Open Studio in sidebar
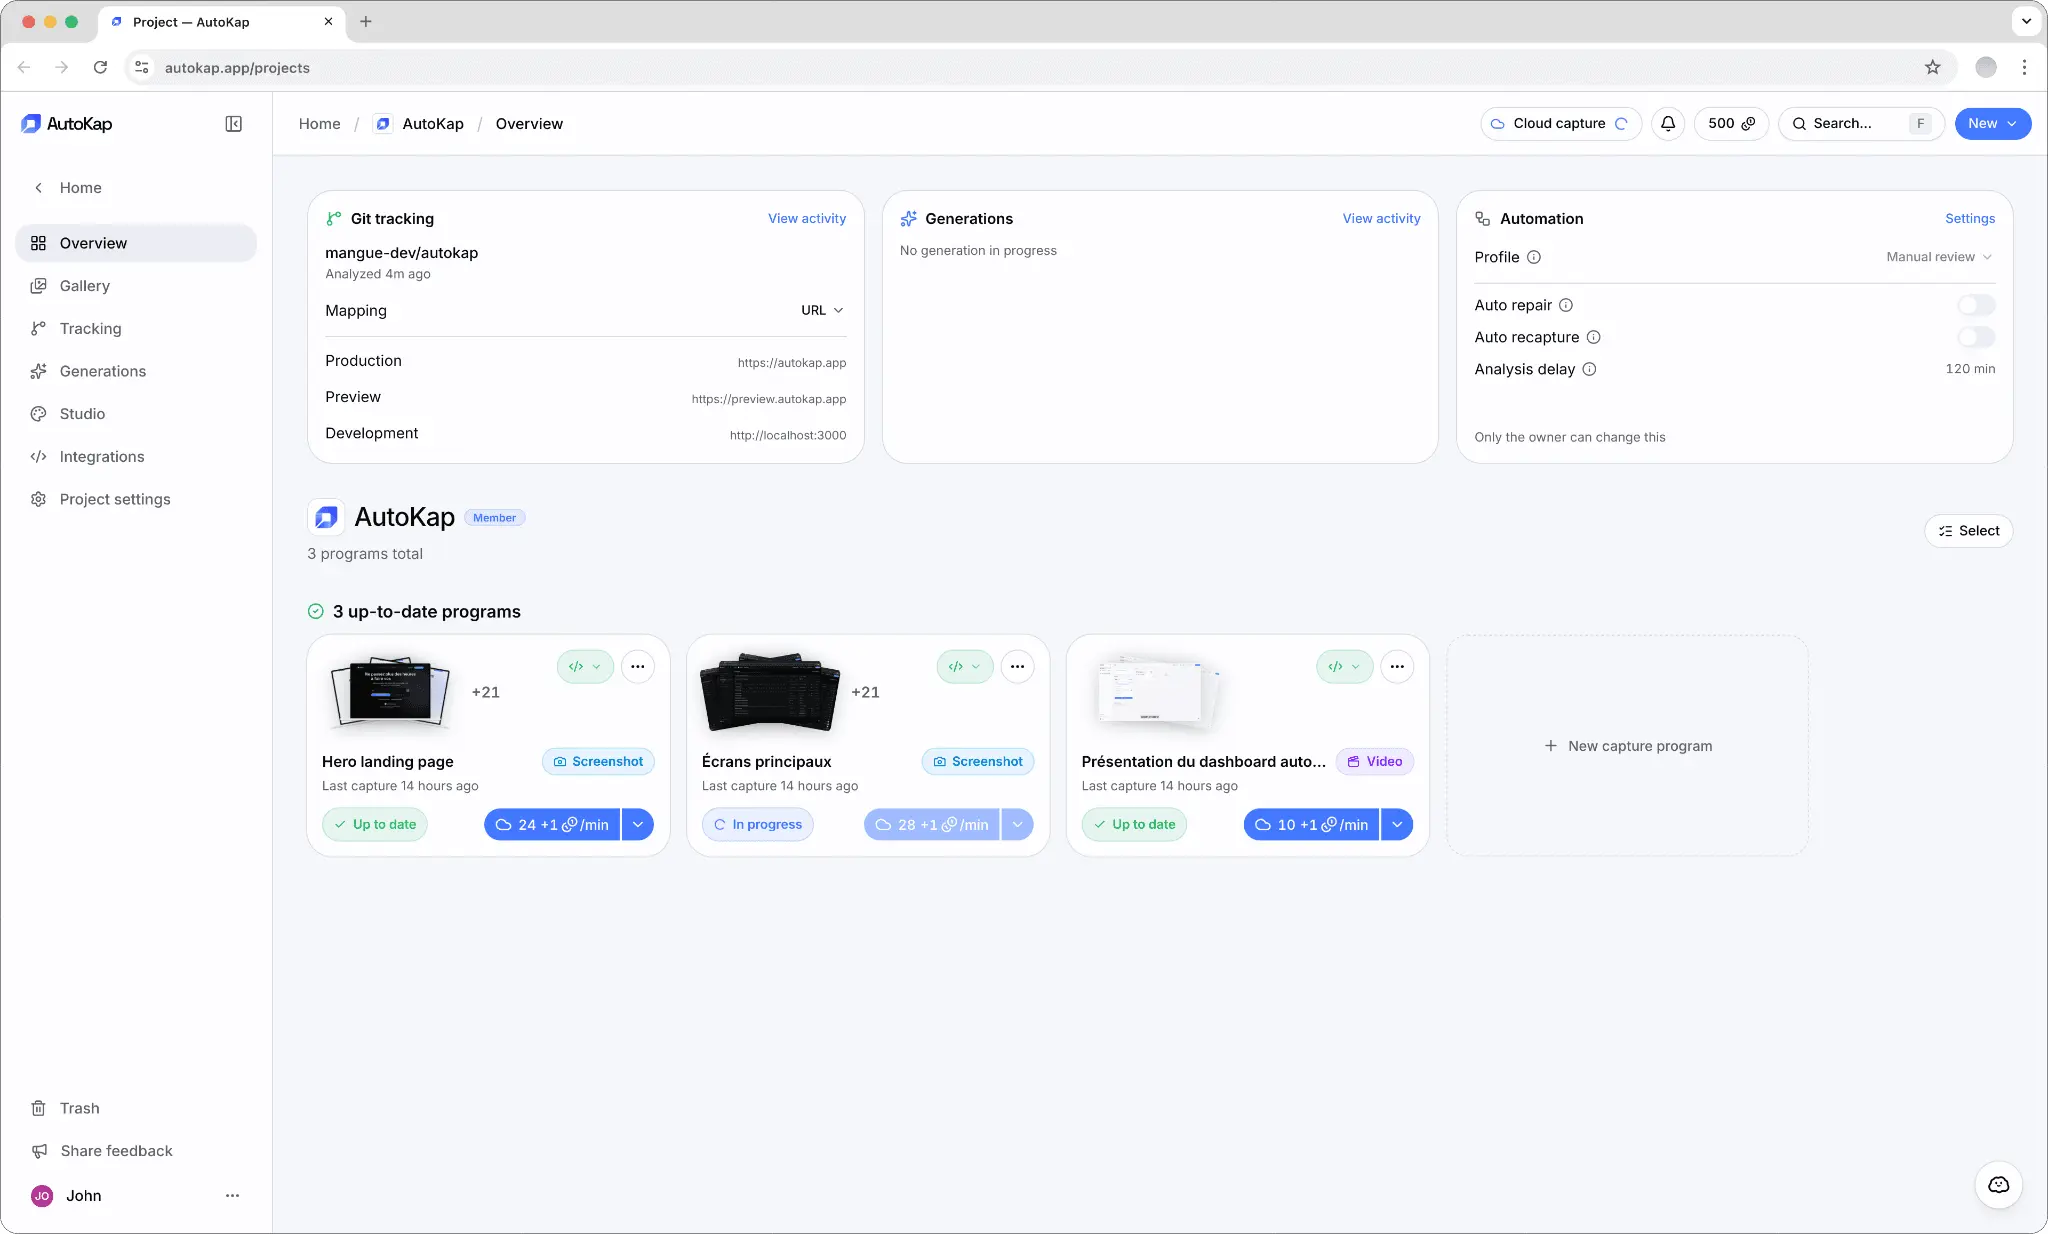This screenshot has width=2048, height=1234. [x=136, y=414]
